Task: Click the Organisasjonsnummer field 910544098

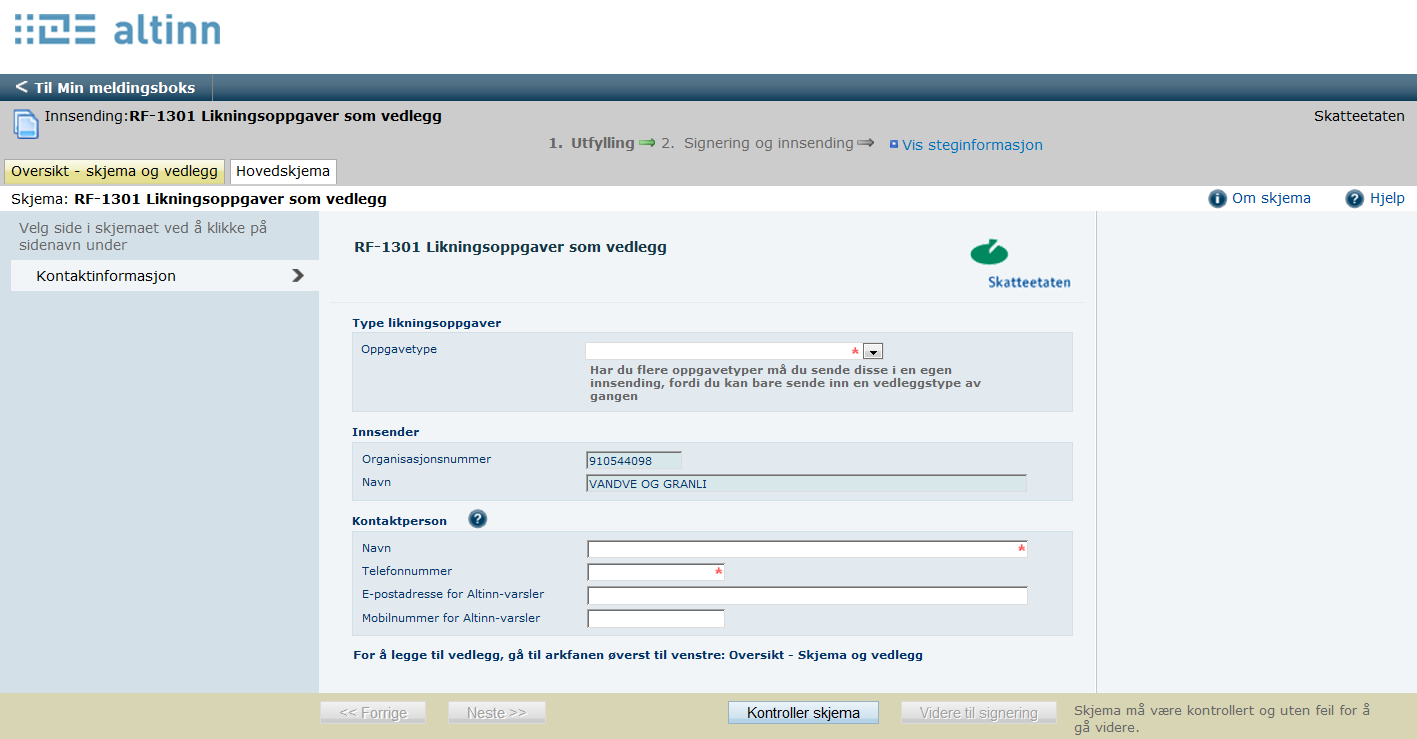Action: pos(634,461)
